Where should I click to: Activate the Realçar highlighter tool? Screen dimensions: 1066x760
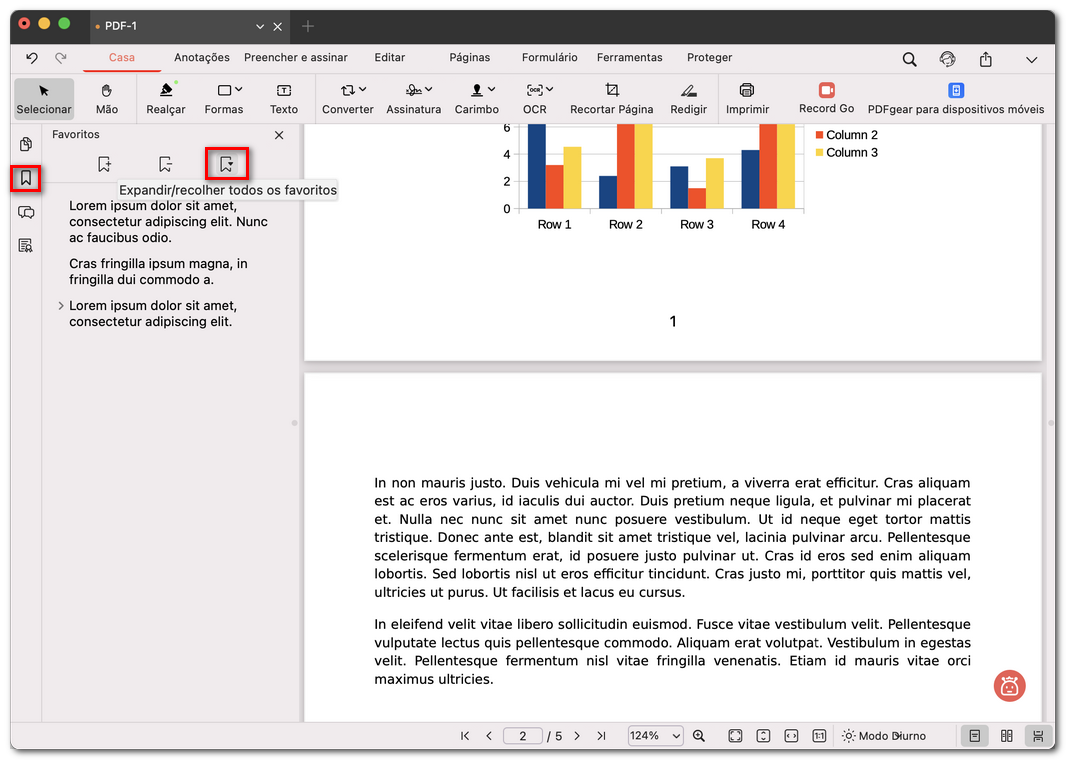(166, 98)
